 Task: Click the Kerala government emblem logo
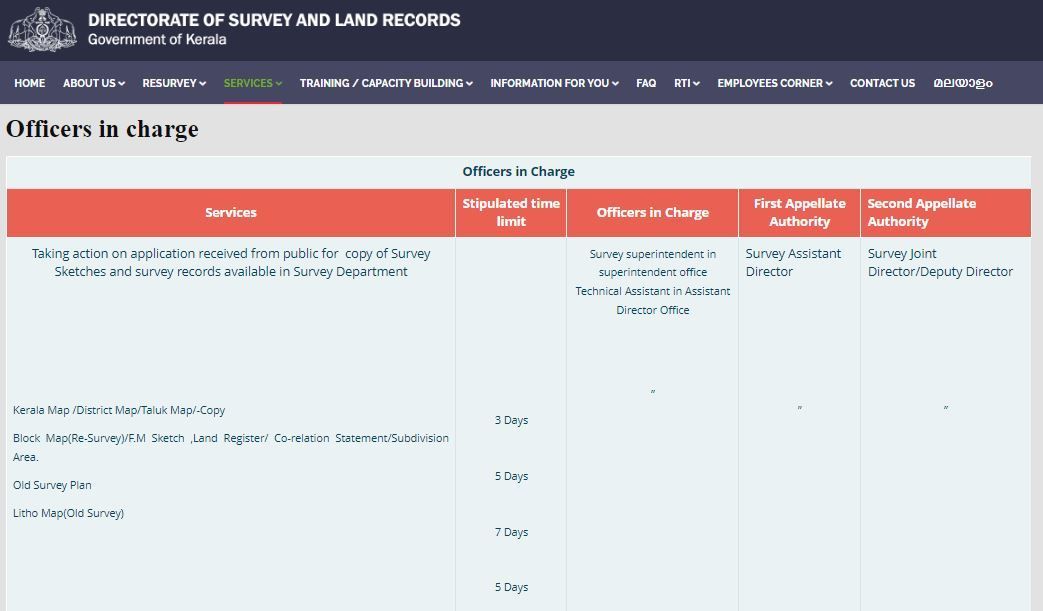pyautogui.click(x=42, y=29)
